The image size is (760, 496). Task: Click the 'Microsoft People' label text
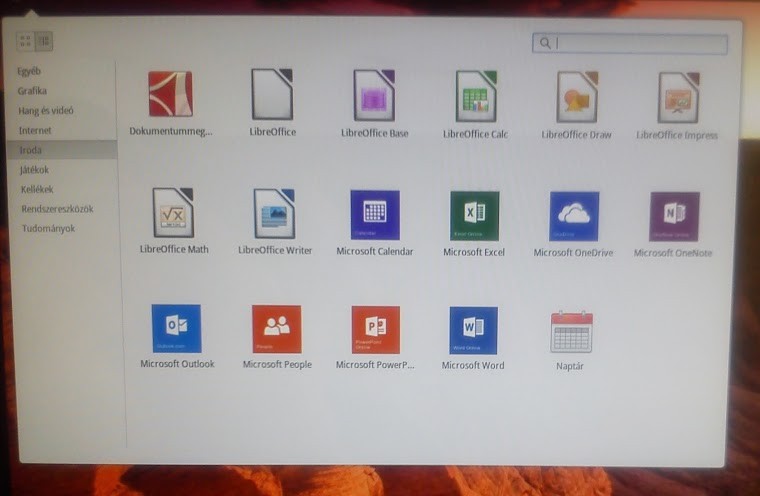click(277, 364)
